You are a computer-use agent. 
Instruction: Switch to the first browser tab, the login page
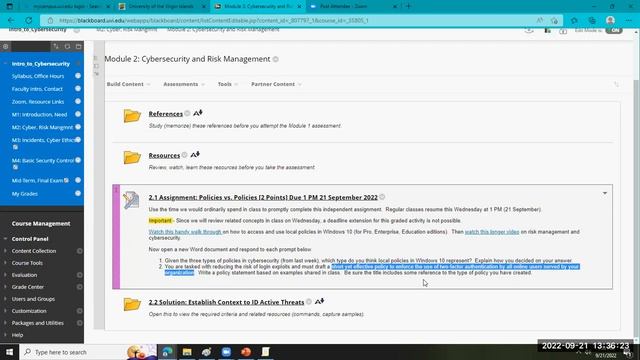[67, 7]
